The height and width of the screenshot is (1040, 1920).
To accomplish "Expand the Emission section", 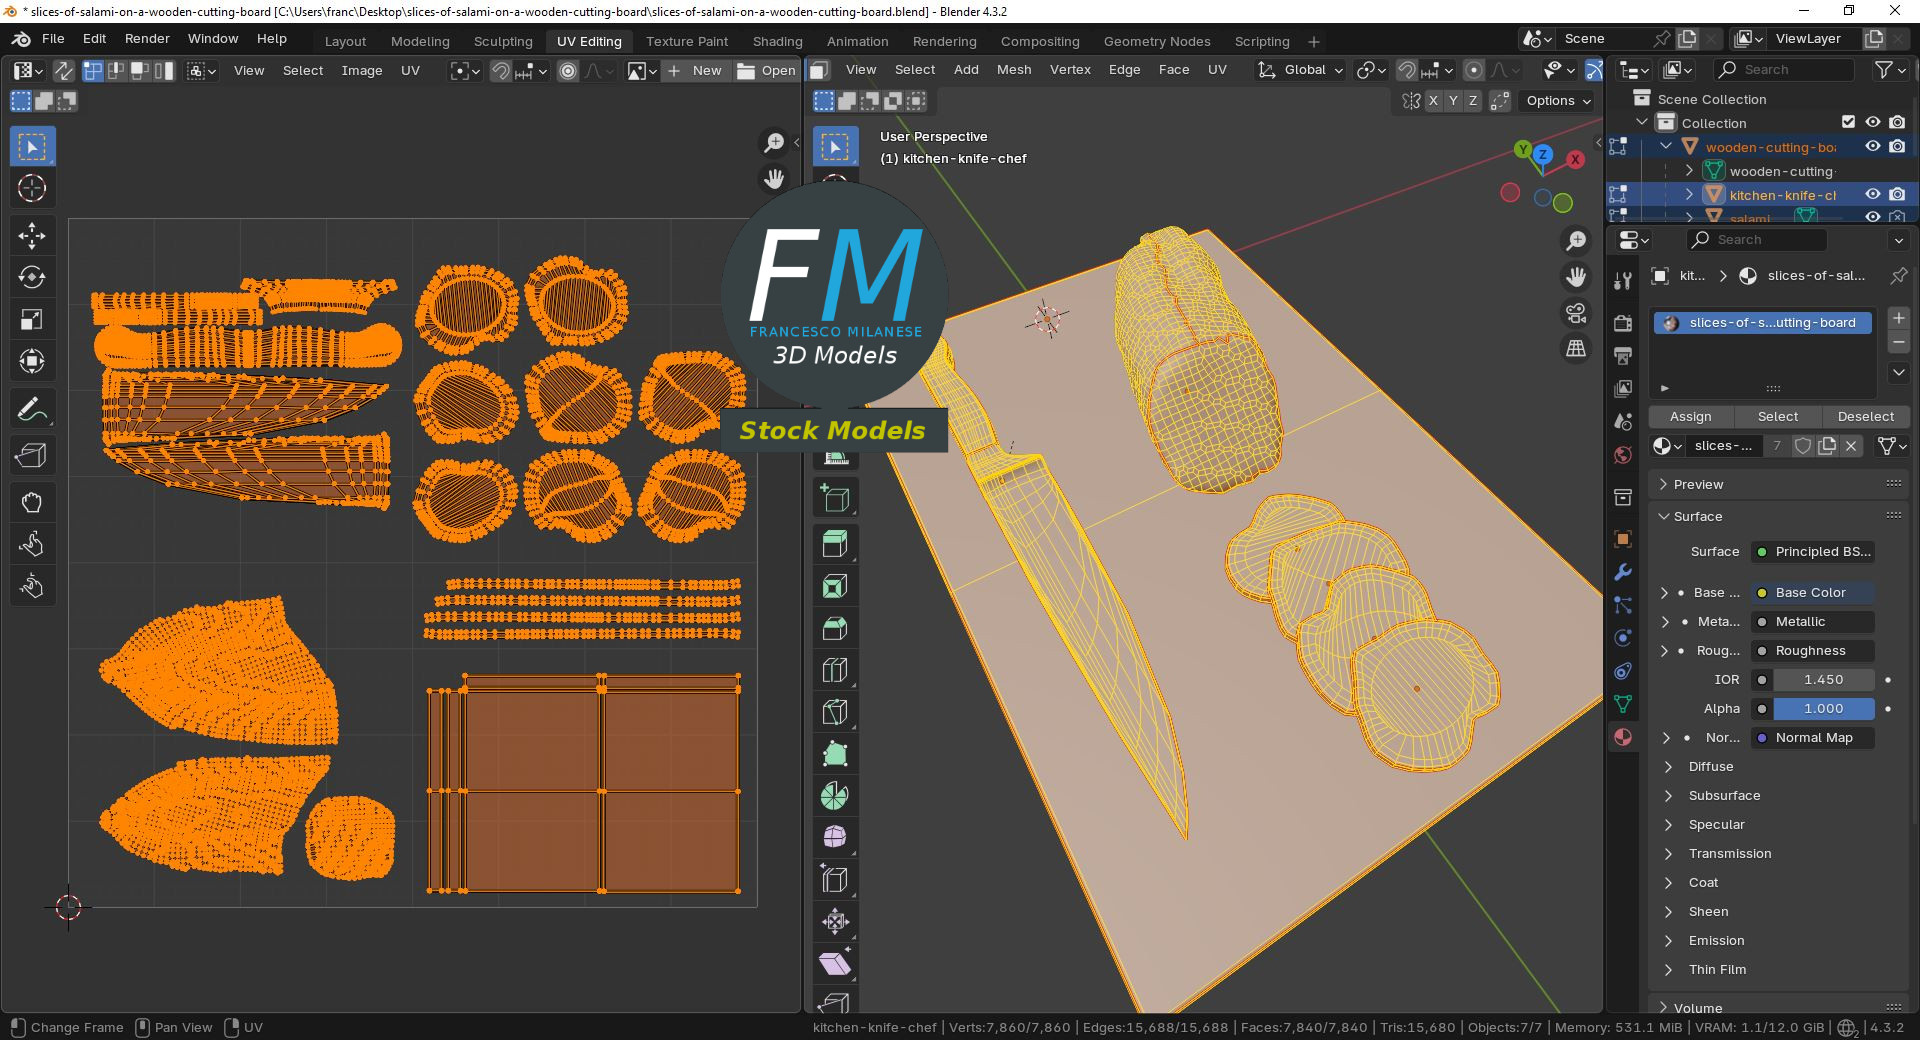I will (1667, 941).
